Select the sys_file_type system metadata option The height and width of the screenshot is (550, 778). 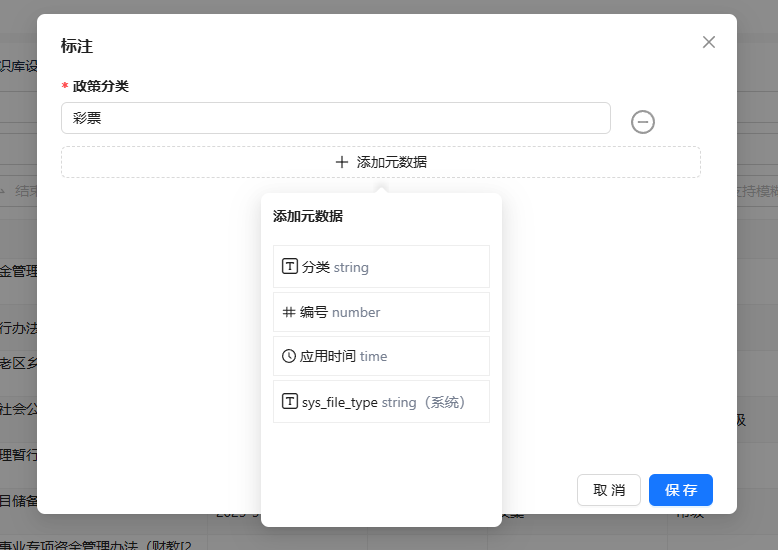point(381,402)
